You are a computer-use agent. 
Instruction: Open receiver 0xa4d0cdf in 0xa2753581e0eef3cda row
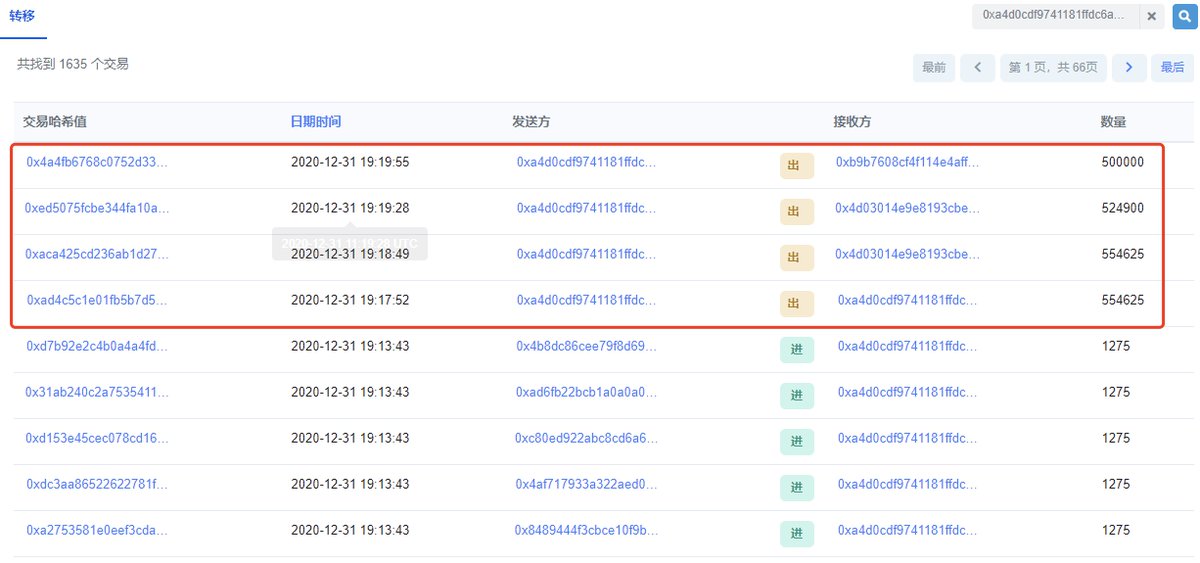[x=908, y=530]
